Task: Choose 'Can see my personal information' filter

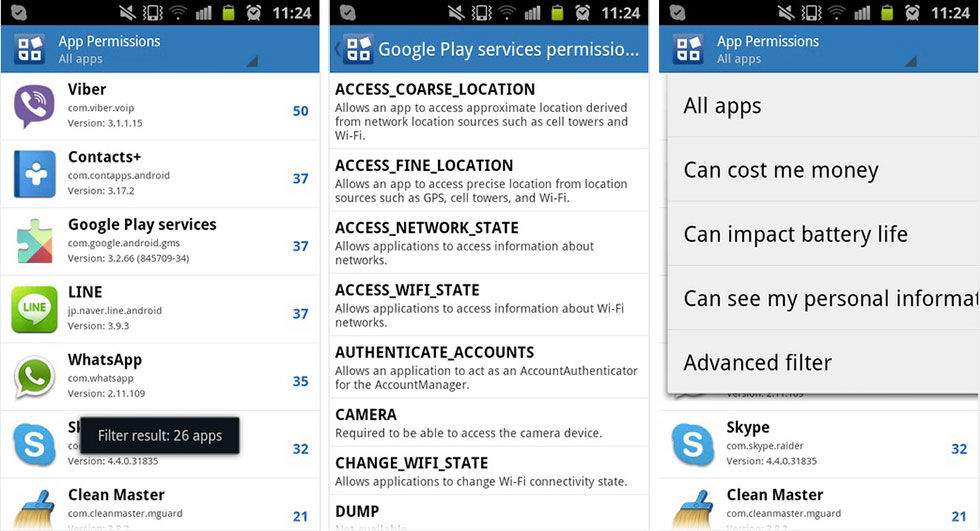Action: click(x=823, y=299)
